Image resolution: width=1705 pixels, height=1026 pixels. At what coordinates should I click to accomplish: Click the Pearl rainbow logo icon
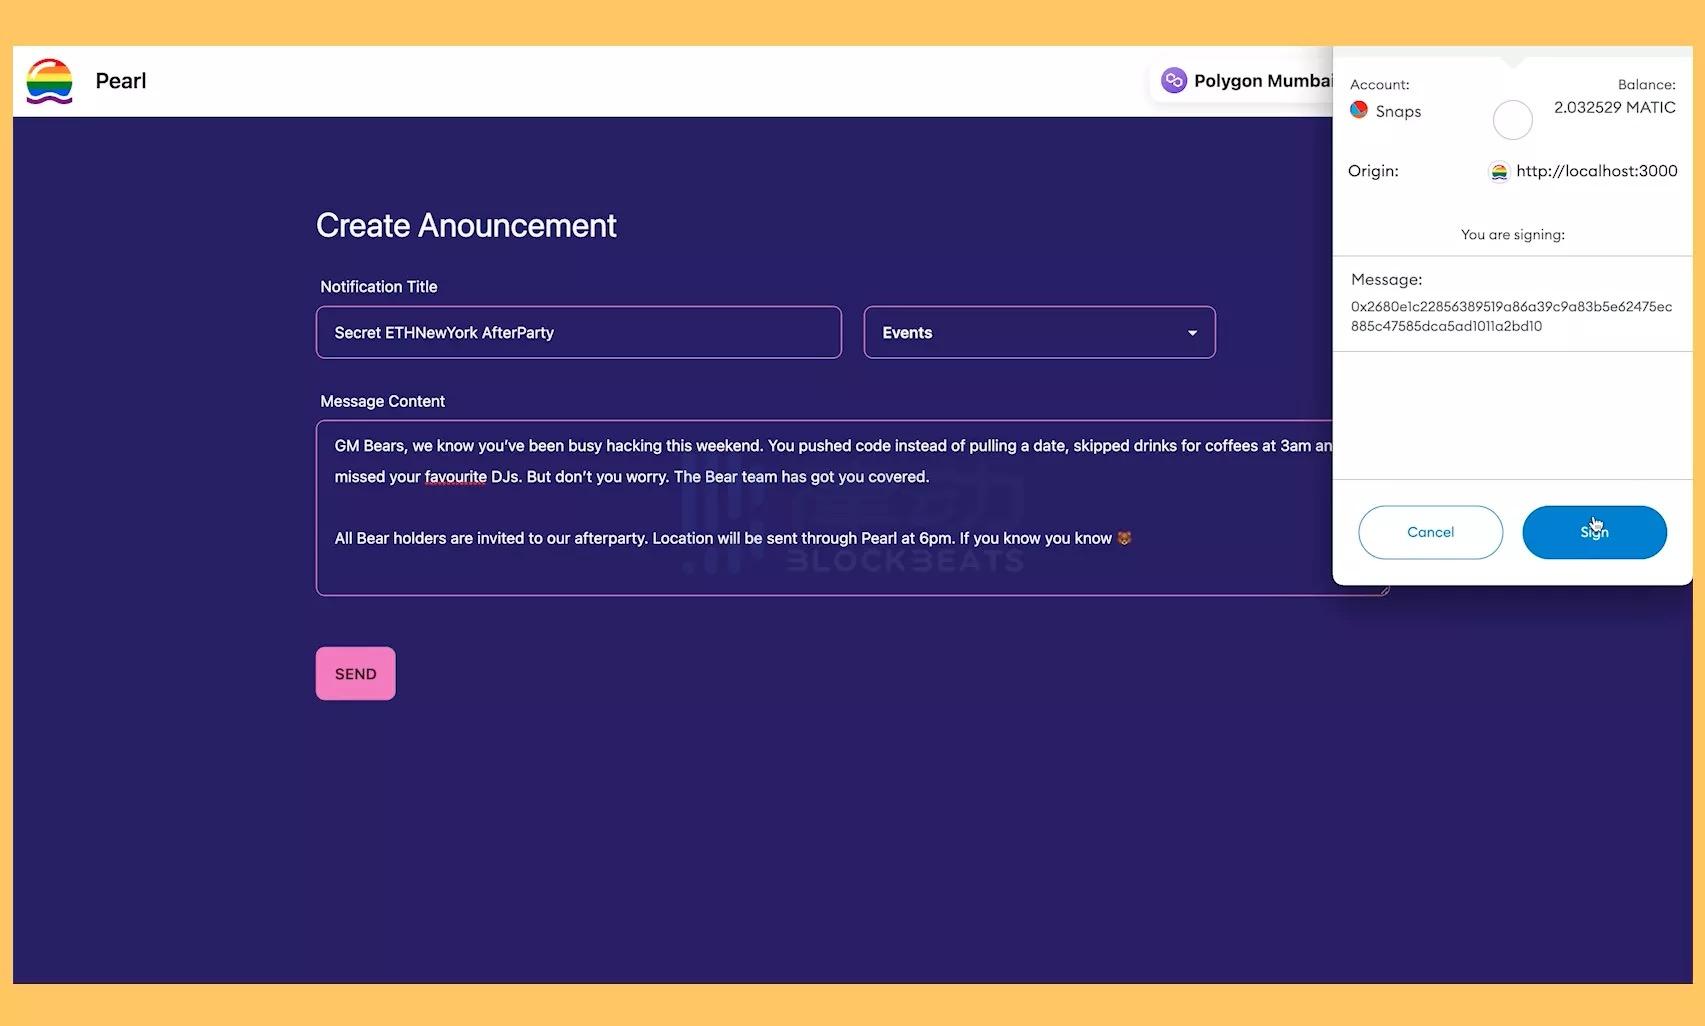(49, 81)
